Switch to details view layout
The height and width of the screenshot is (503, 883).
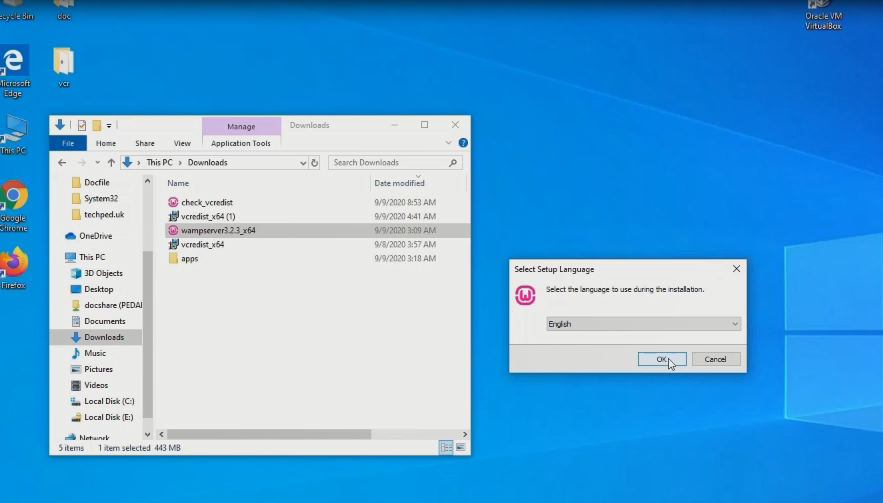click(x=446, y=448)
